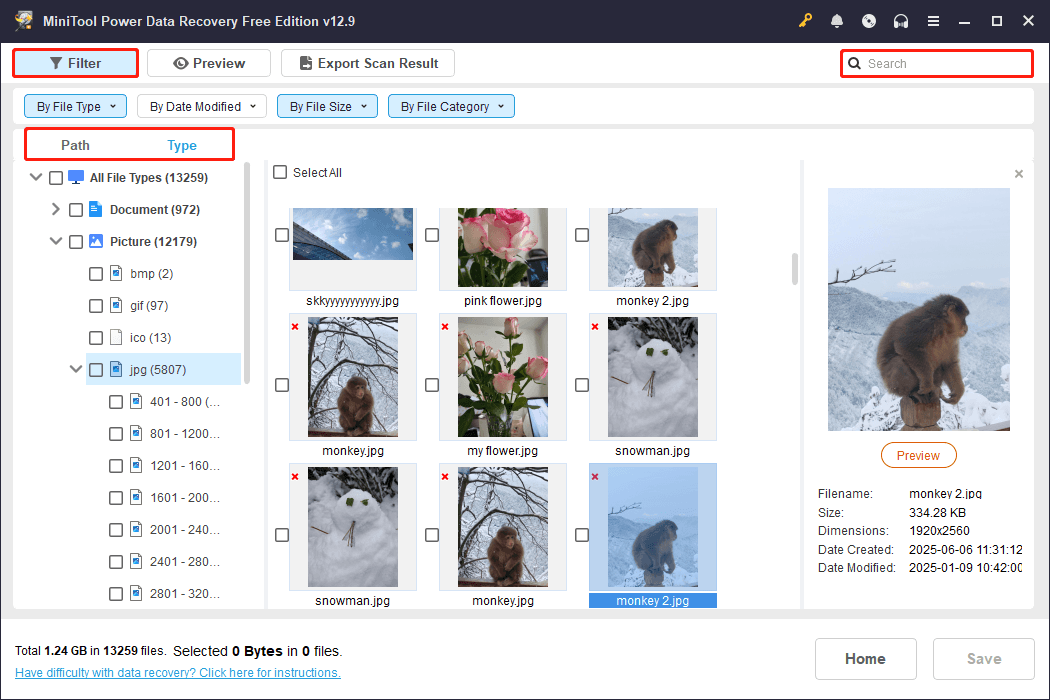Click into the Search field
The image size is (1050, 700).
[937, 64]
